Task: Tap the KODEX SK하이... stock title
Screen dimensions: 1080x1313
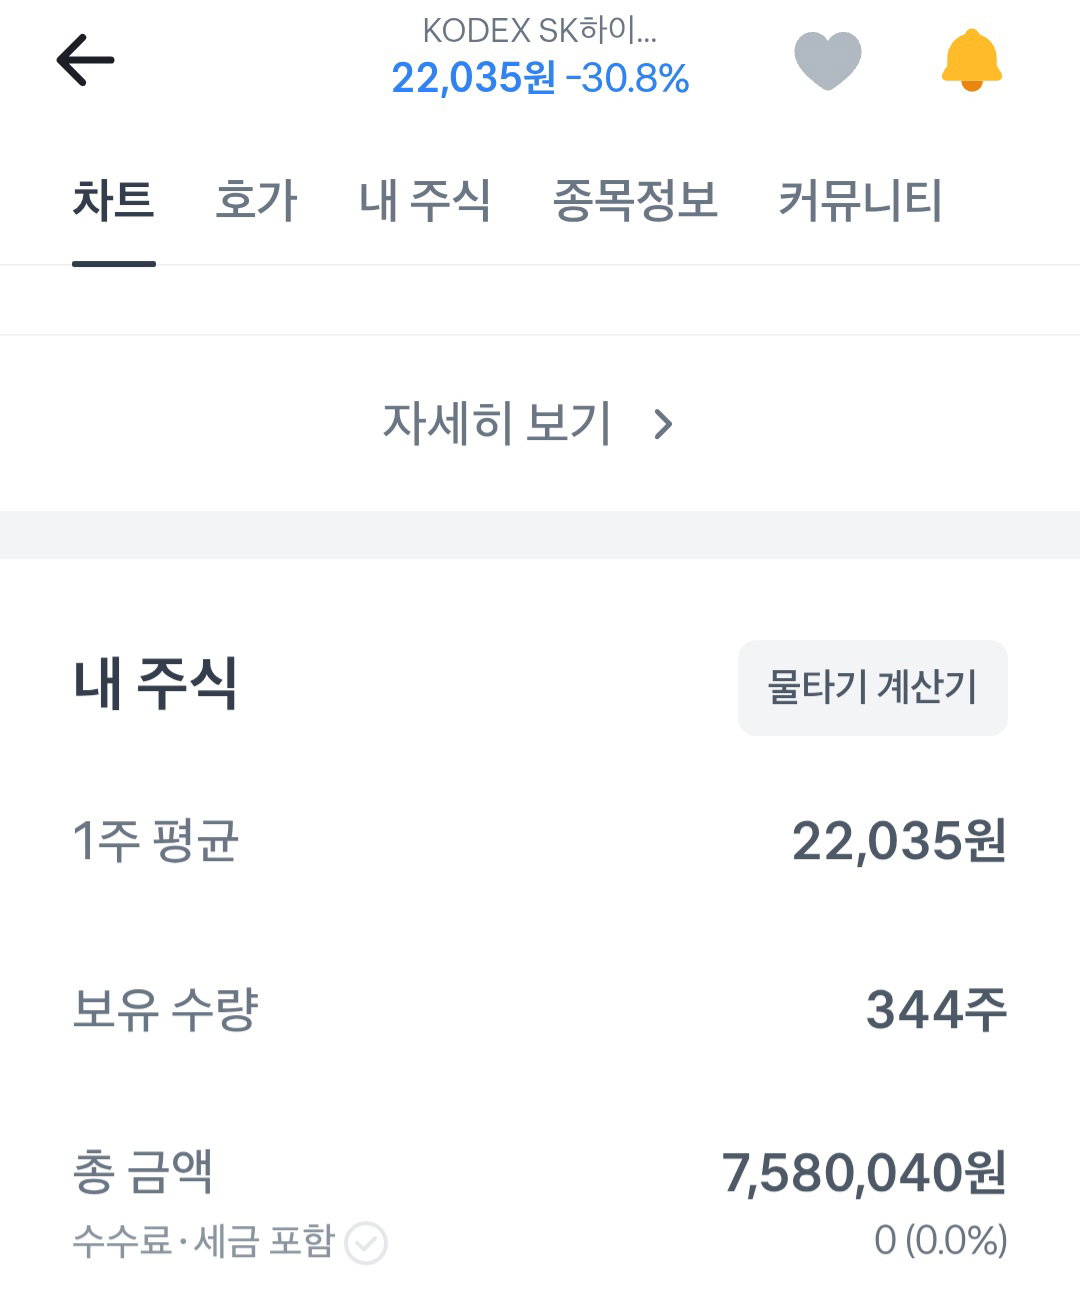Action: click(x=540, y=30)
